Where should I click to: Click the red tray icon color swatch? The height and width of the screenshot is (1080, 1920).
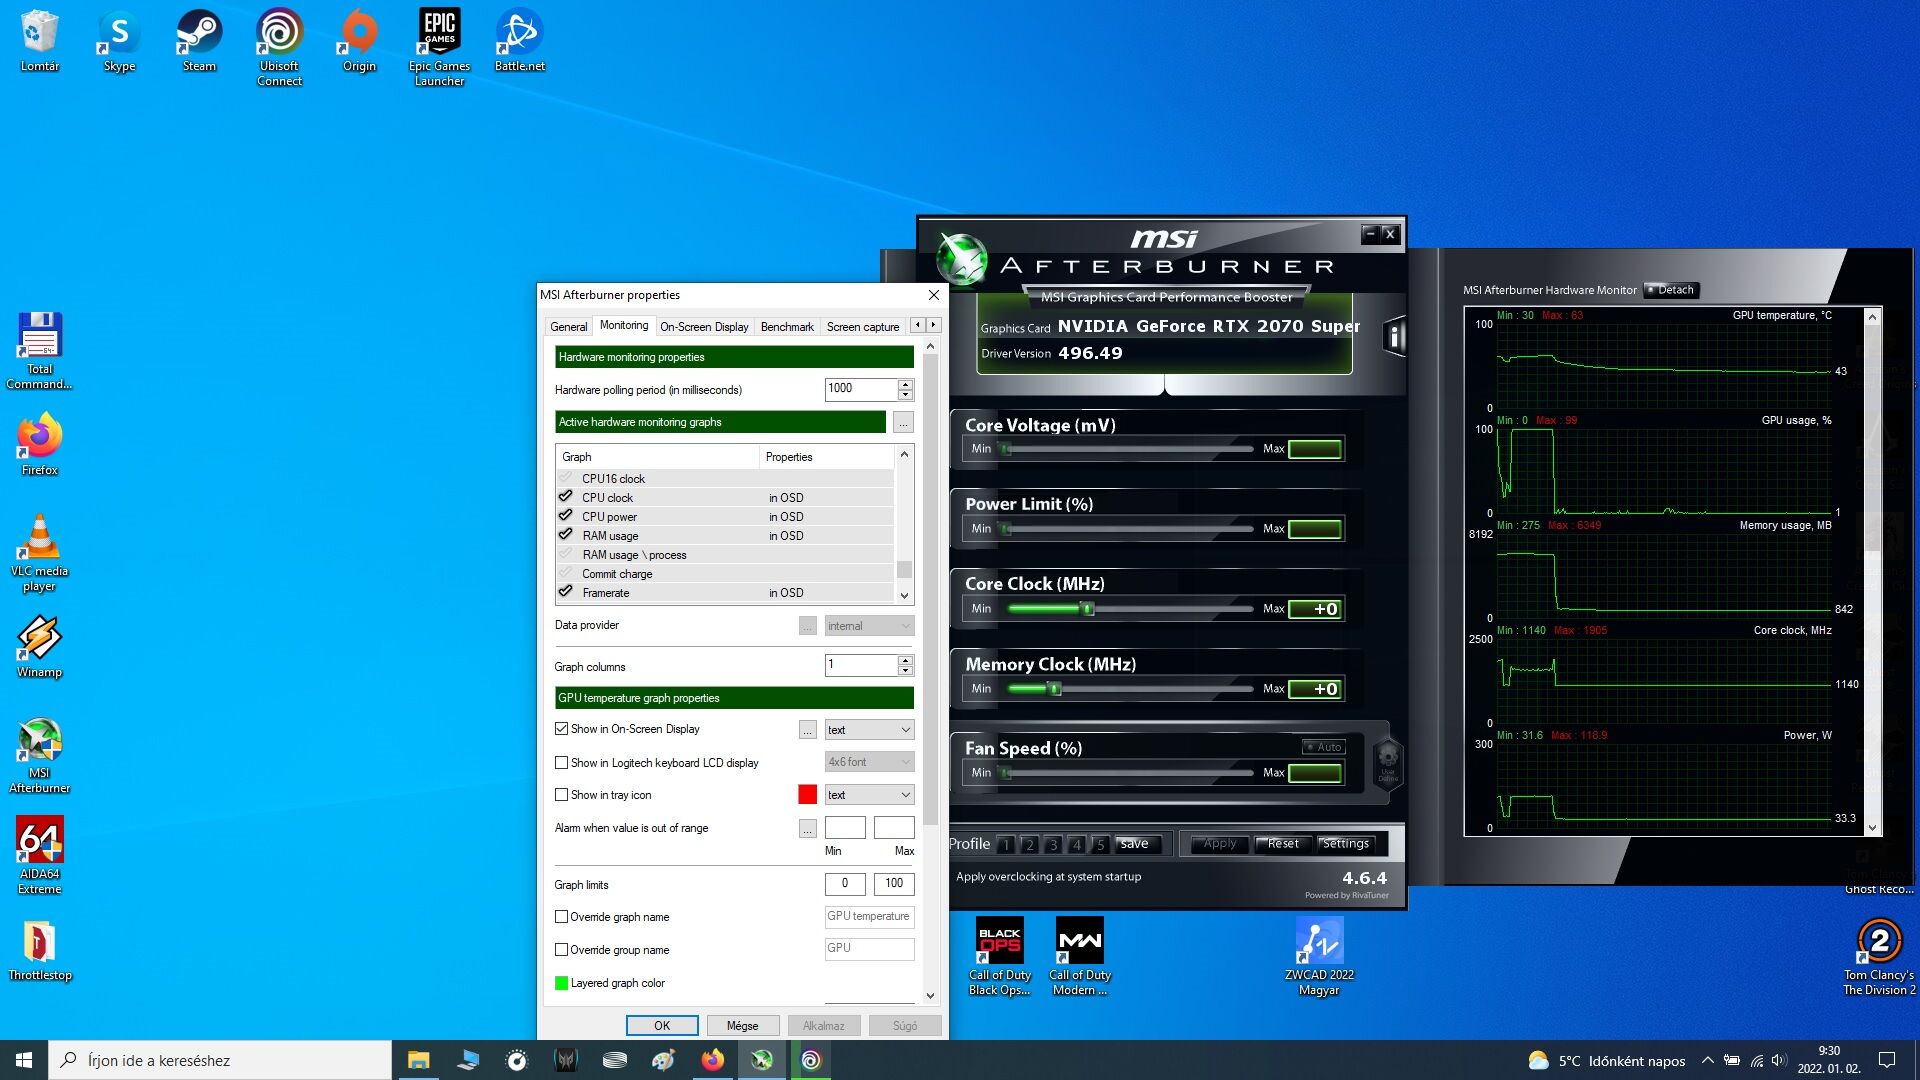point(808,795)
